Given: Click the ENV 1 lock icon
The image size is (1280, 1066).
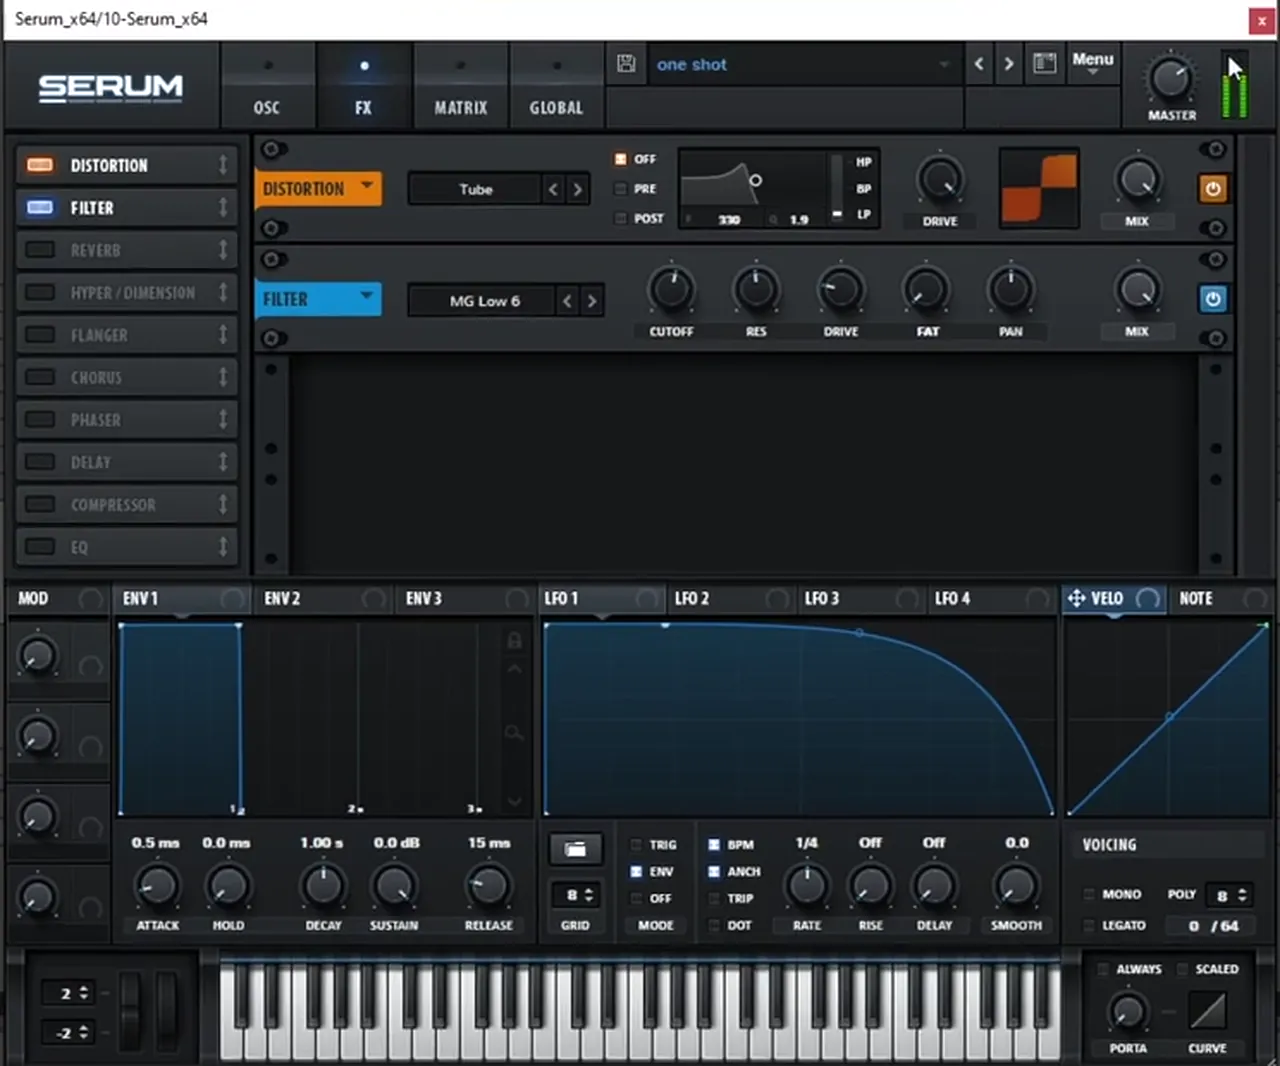Looking at the screenshot, I should coord(514,641).
